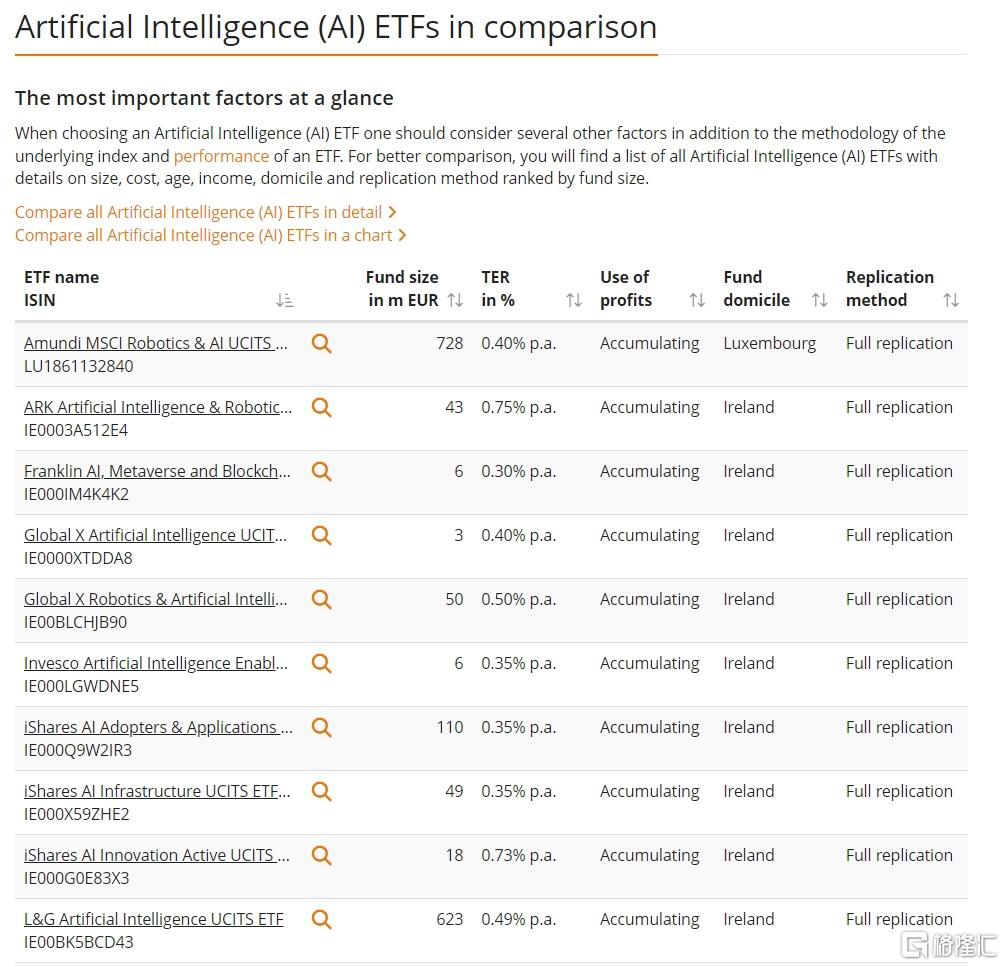Sort table by ETF name
The width and height of the screenshot is (1005, 967).
[x=285, y=300]
